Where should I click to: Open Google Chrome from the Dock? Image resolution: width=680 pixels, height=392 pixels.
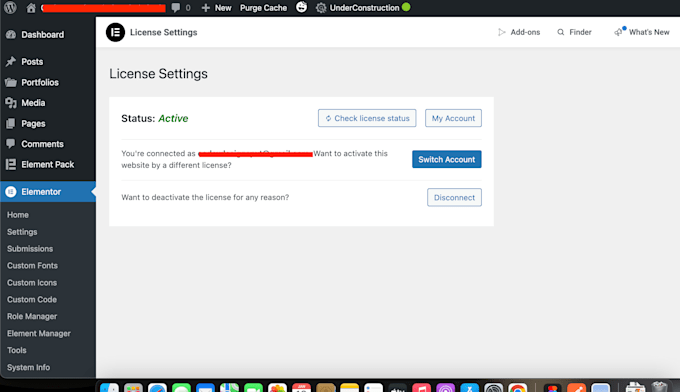click(518, 388)
